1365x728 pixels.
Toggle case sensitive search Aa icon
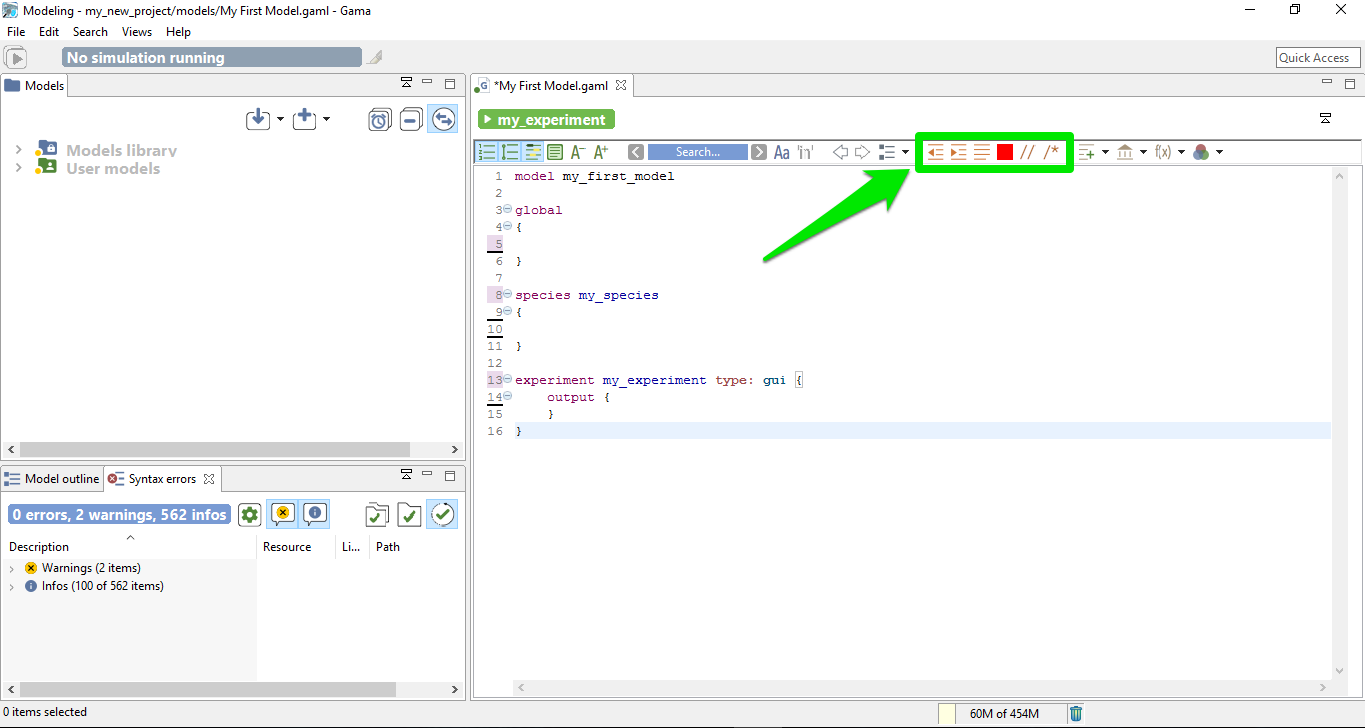[782, 152]
